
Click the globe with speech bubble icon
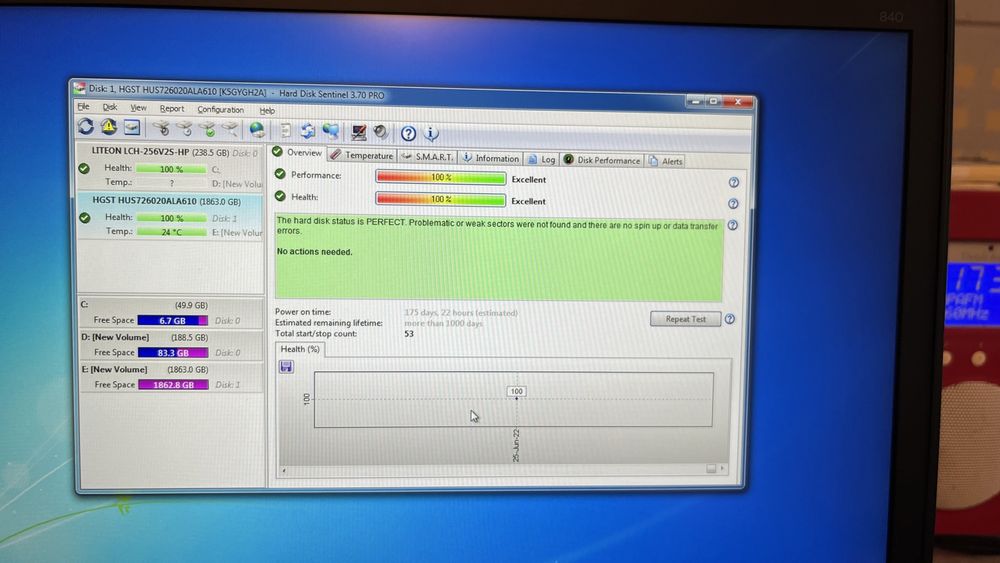coord(330,131)
